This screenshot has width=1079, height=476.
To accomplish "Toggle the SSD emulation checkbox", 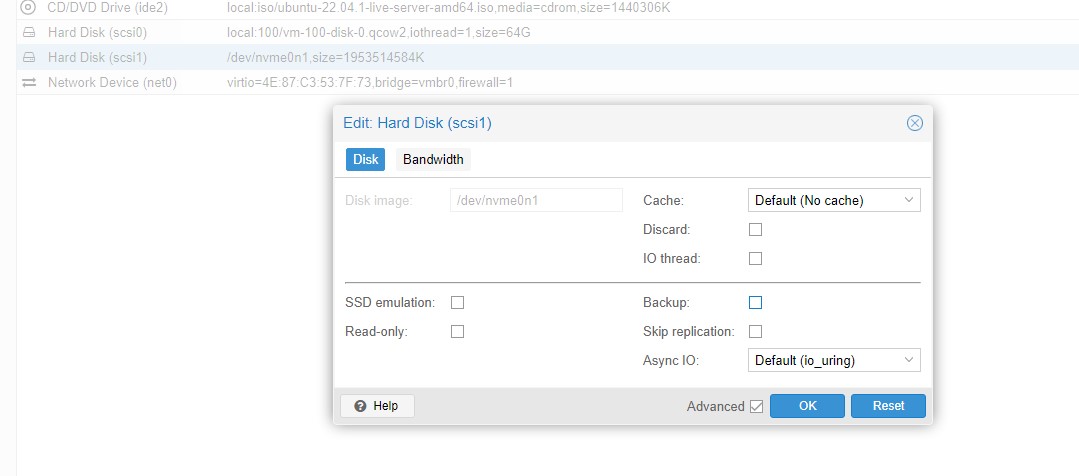I will (458, 302).
